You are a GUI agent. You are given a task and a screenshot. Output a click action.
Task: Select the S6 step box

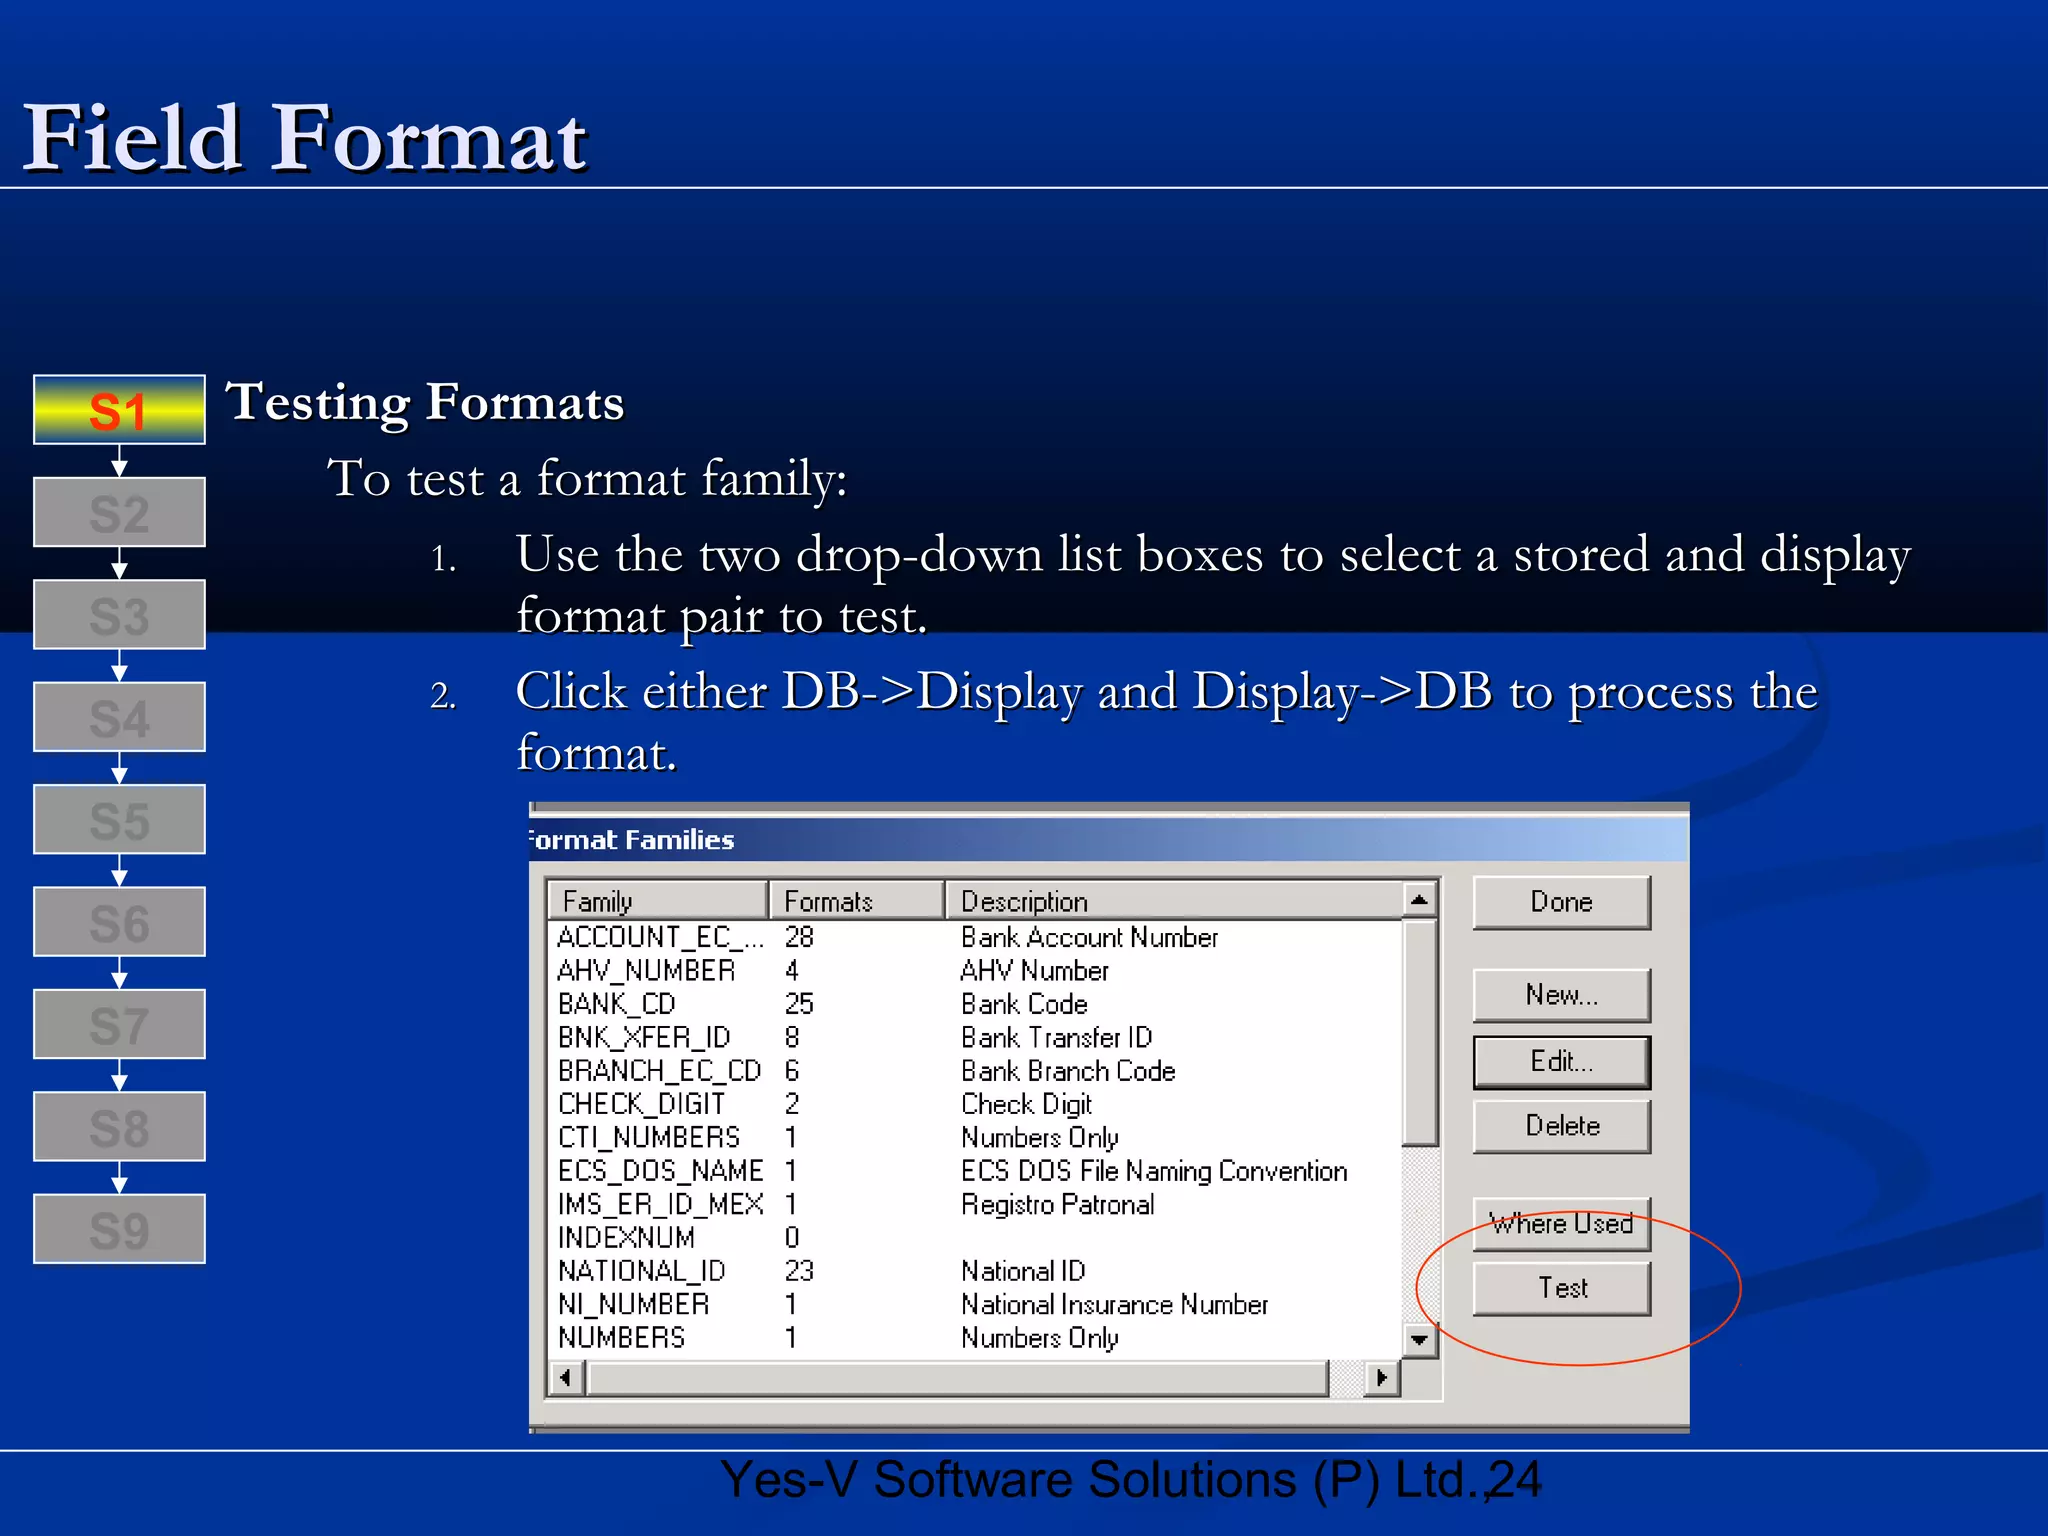[119, 922]
